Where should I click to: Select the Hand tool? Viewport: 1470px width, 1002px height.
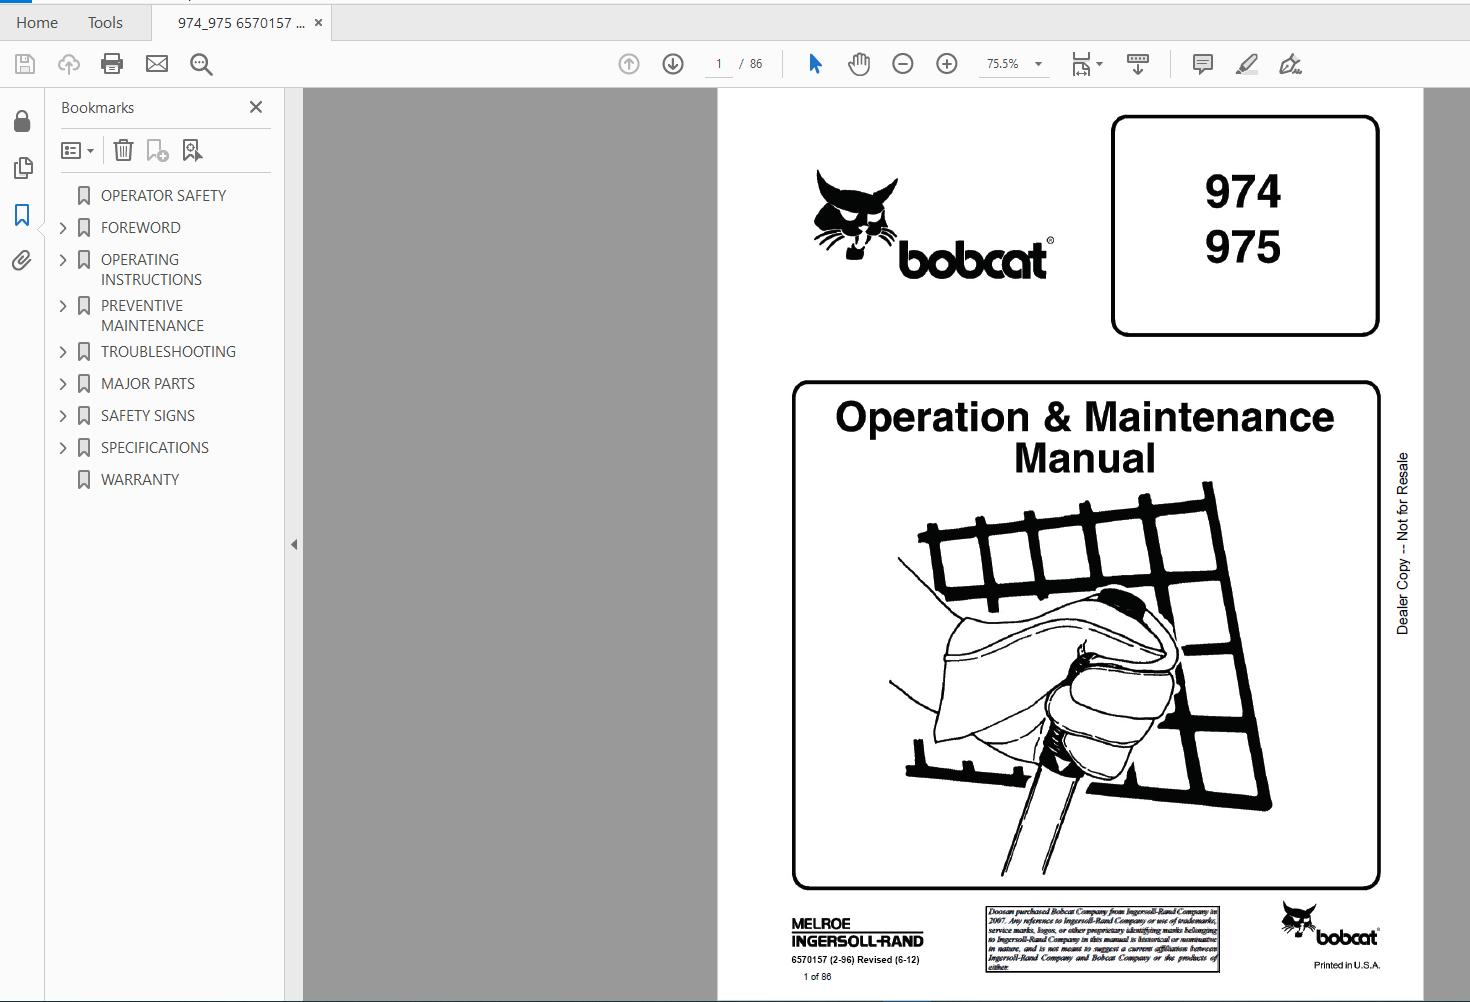coord(858,63)
